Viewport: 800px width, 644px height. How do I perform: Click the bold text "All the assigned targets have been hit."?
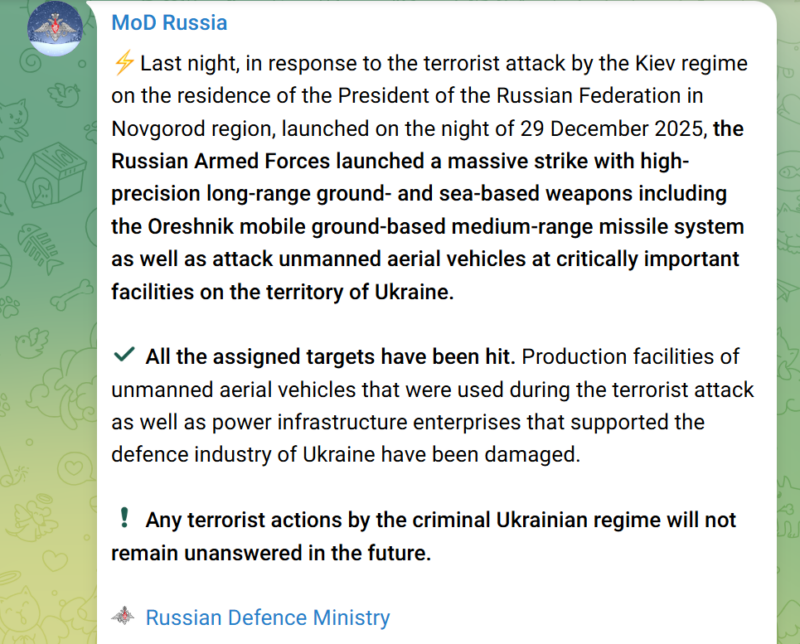pos(330,357)
